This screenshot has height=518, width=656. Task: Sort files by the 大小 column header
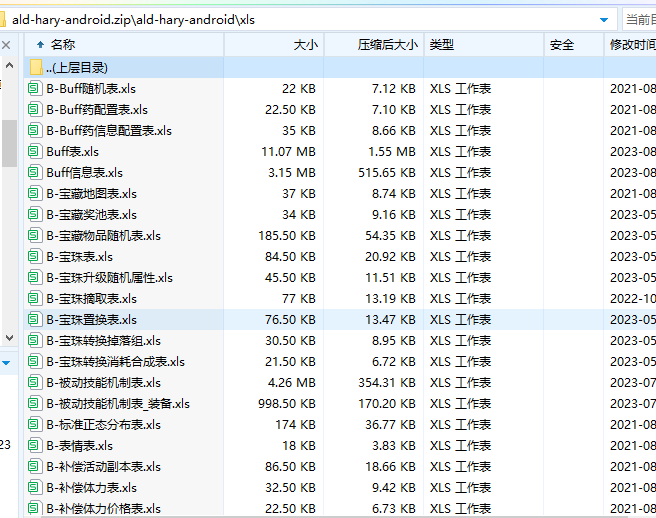[x=305, y=44]
